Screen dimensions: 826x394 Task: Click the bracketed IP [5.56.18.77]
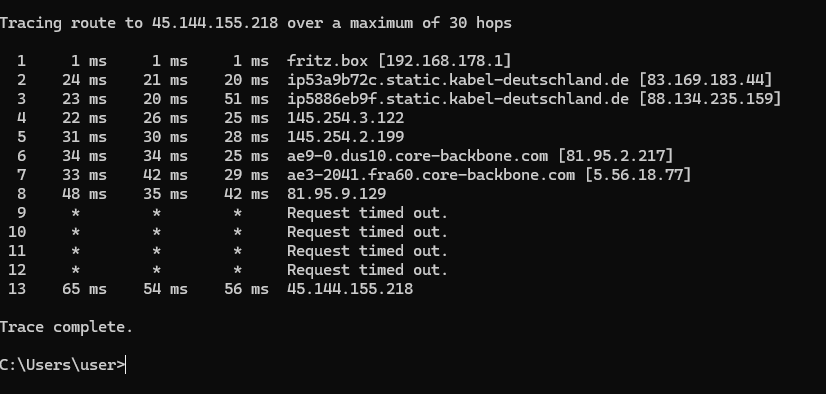[638, 175]
